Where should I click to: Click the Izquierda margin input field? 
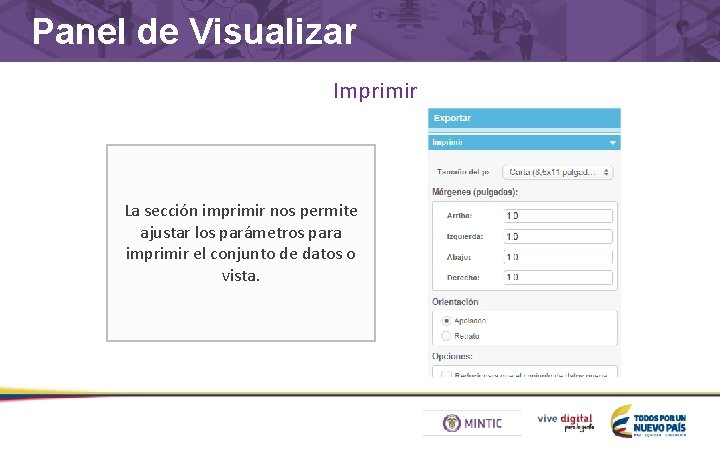tap(558, 236)
